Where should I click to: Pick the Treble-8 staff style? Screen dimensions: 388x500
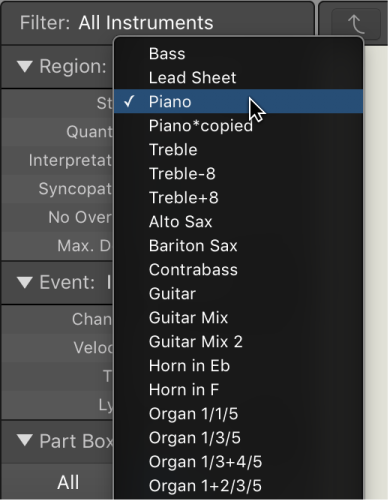[x=238, y=174]
